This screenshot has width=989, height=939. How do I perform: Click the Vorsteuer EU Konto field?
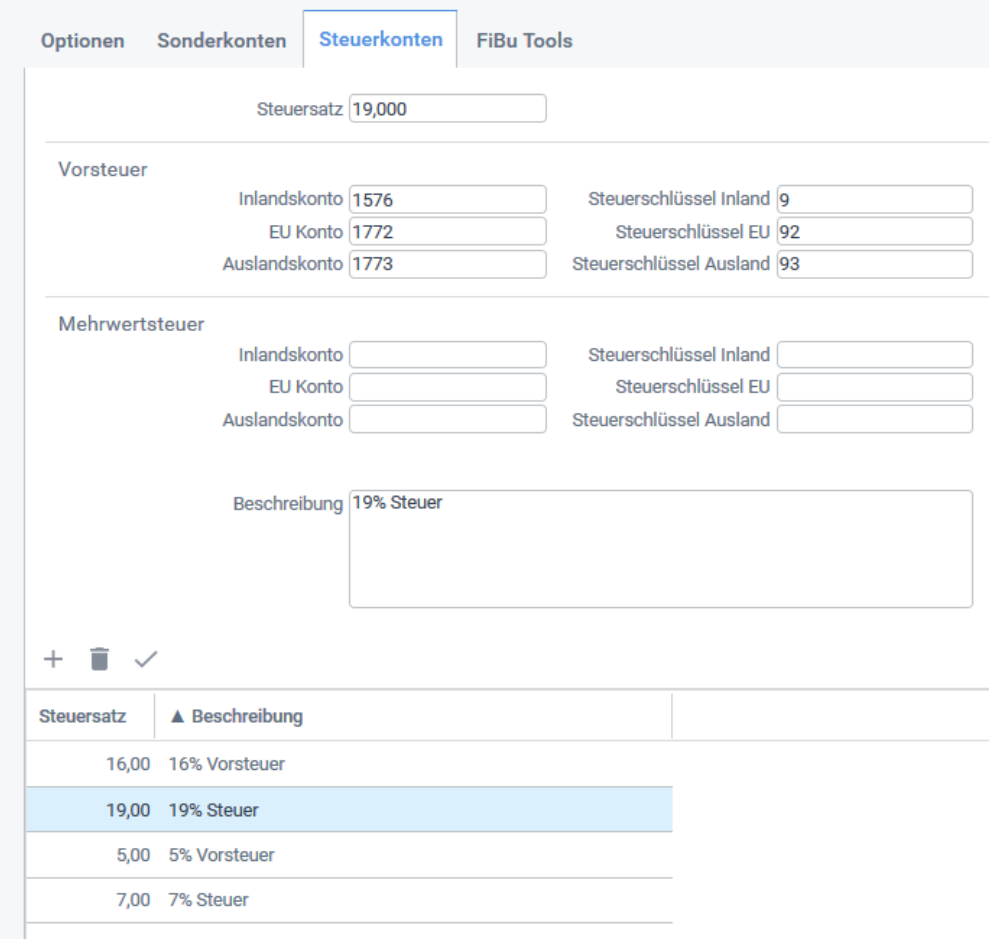pos(447,232)
